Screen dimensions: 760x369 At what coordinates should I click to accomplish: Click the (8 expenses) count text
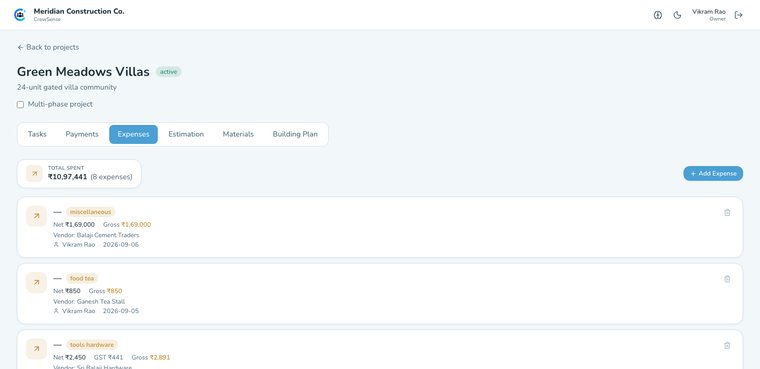click(111, 177)
